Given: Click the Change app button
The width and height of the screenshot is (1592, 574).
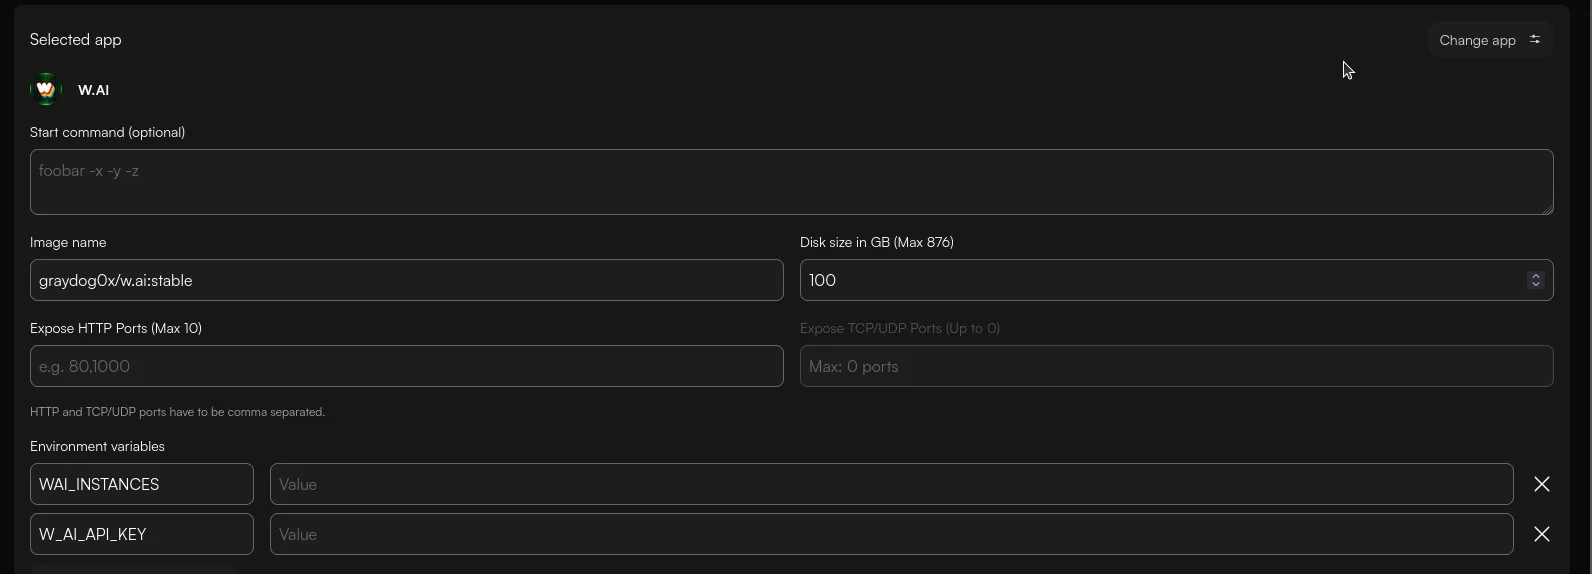Looking at the screenshot, I should 1490,40.
